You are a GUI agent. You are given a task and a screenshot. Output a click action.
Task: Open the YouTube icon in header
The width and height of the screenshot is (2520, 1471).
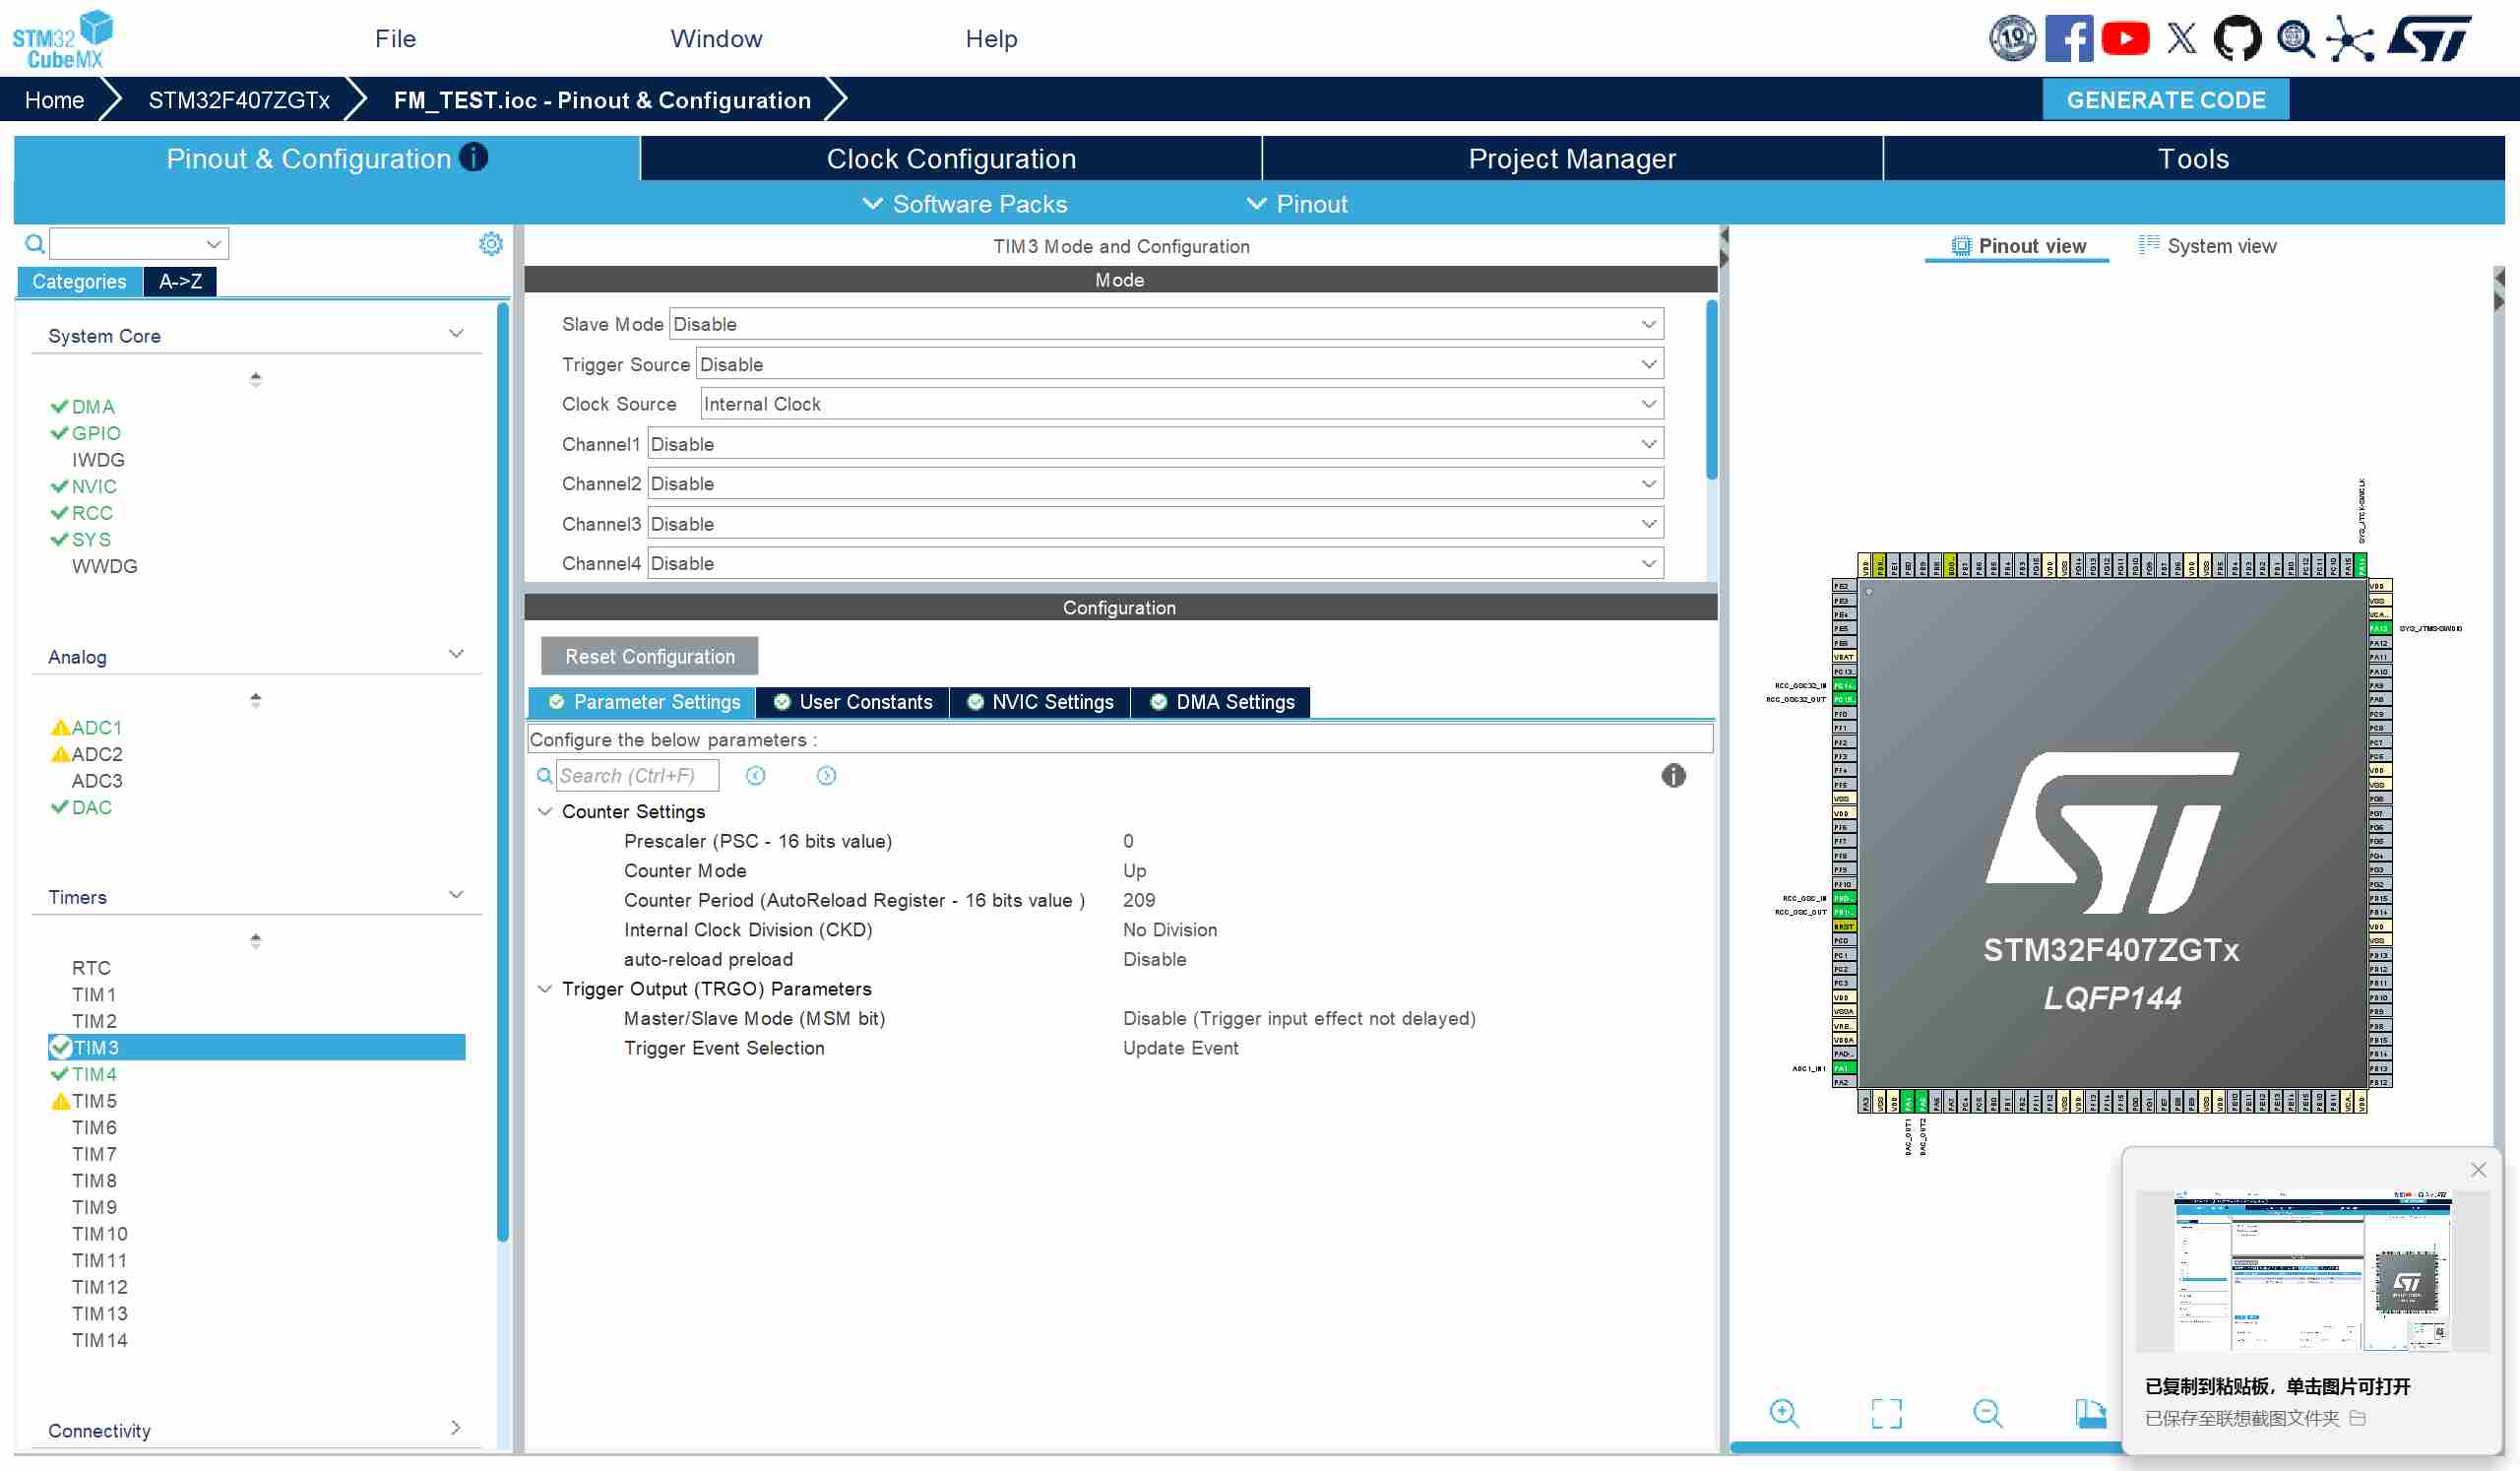[2124, 39]
